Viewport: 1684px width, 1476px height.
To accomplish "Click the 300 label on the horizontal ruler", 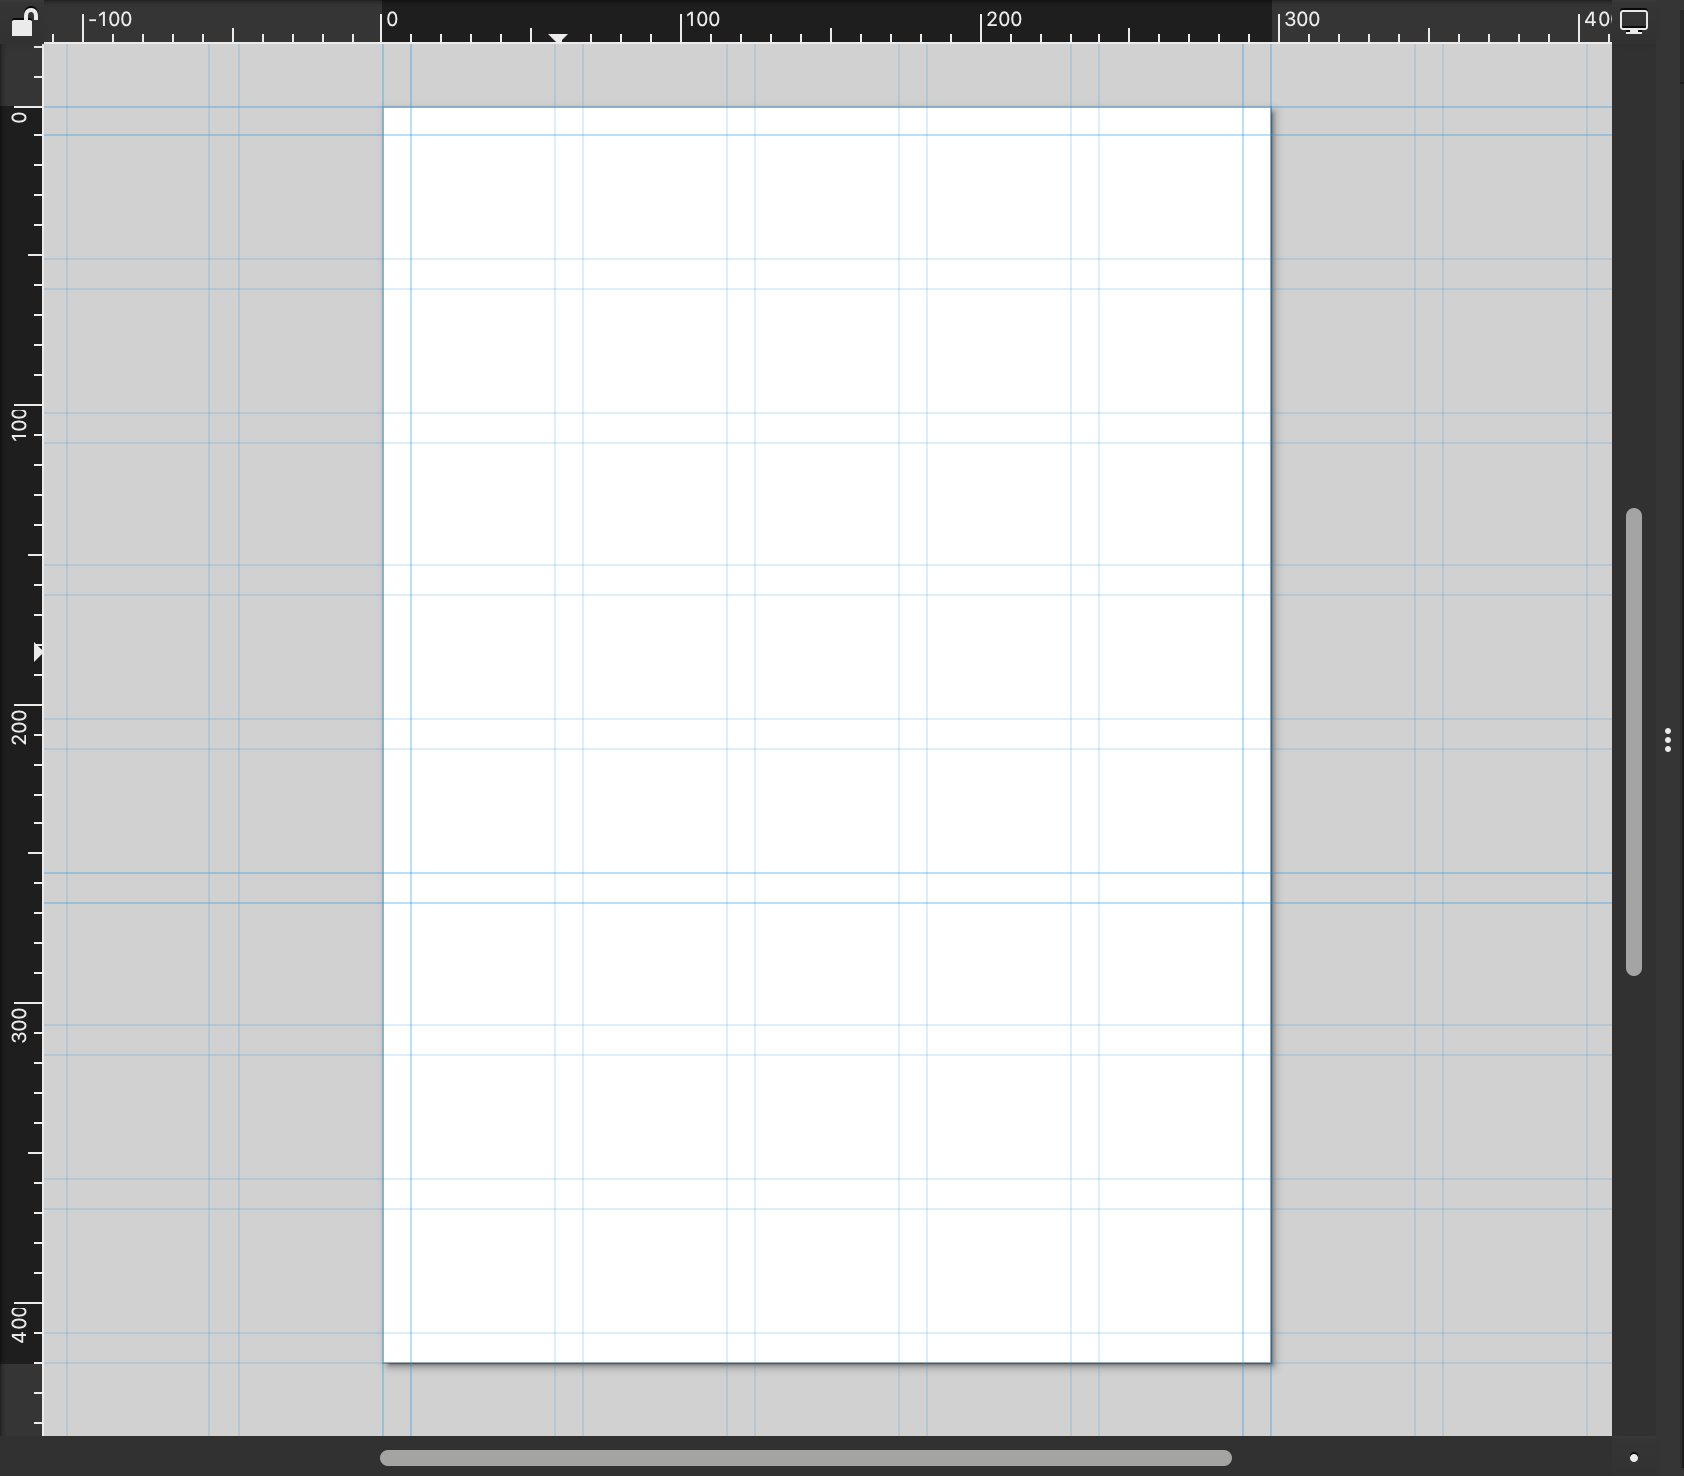I will coord(1302,19).
